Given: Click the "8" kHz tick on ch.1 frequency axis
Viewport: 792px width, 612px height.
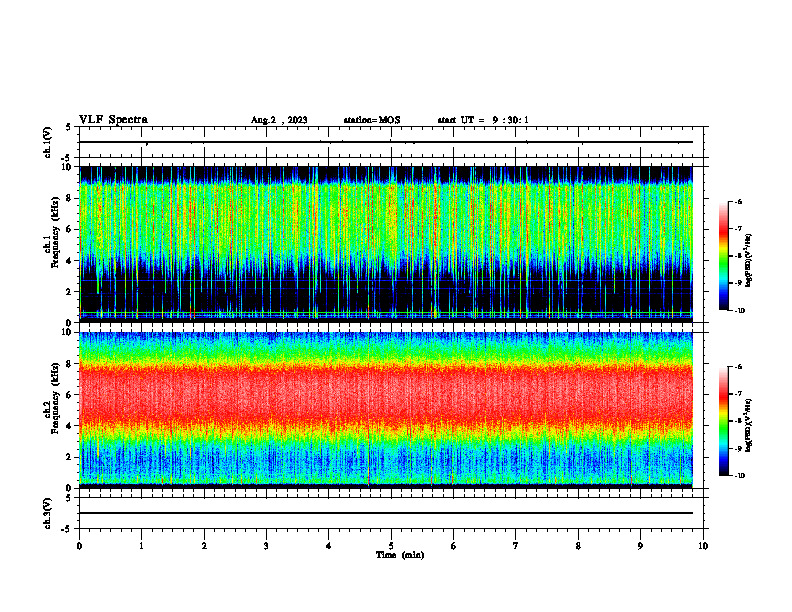Looking at the screenshot, I should [x=69, y=198].
